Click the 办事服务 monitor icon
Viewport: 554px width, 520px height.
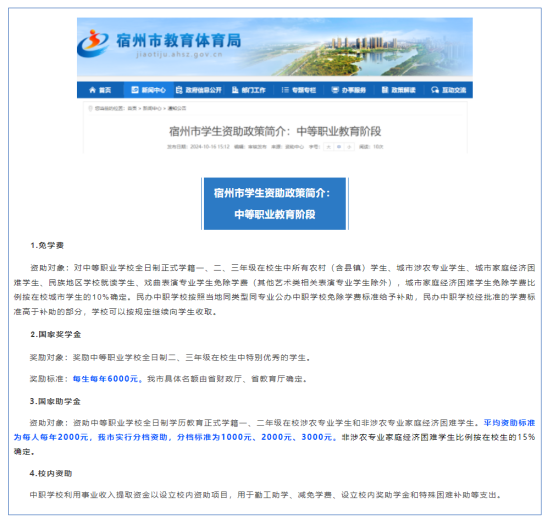pos(335,90)
